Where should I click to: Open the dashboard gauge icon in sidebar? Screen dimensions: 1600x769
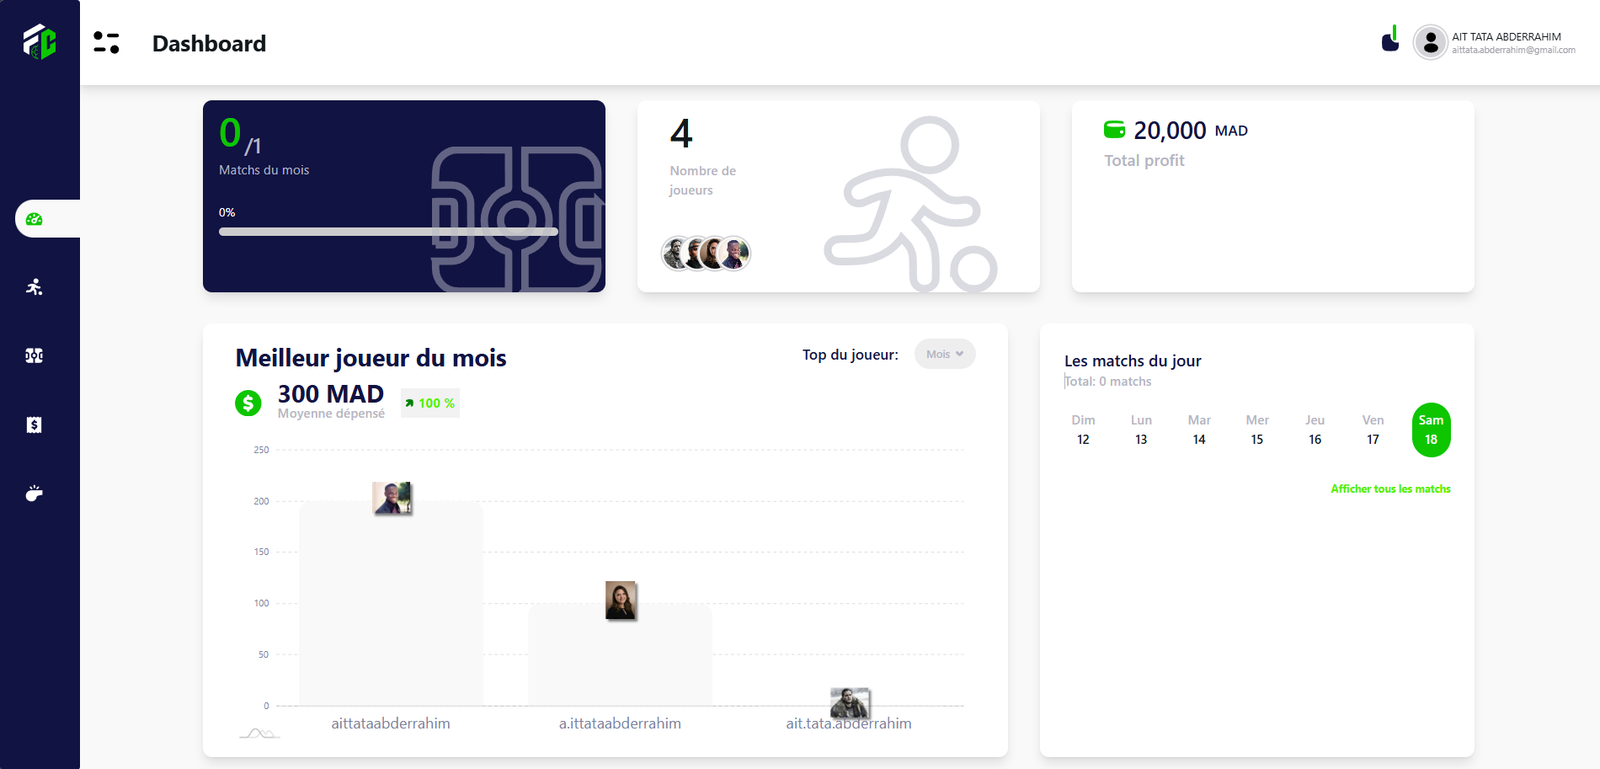pyautogui.click(x=34, y=219)
